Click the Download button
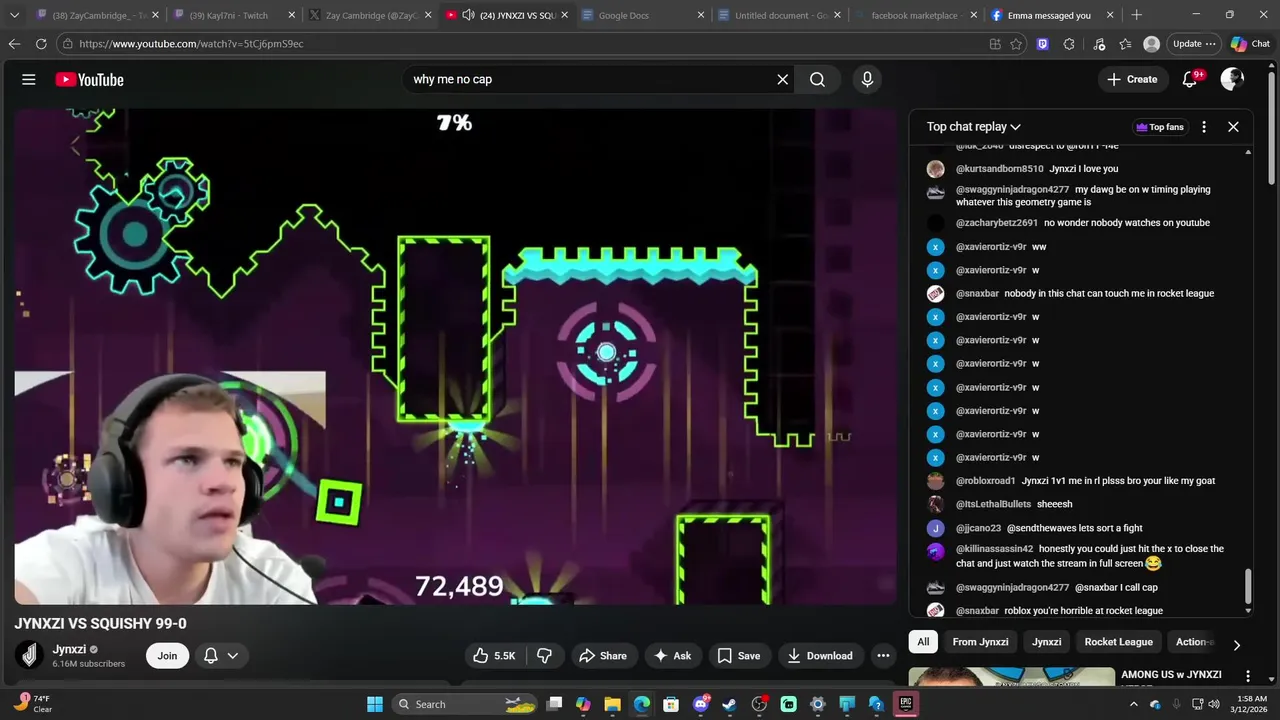 [819, 655]
